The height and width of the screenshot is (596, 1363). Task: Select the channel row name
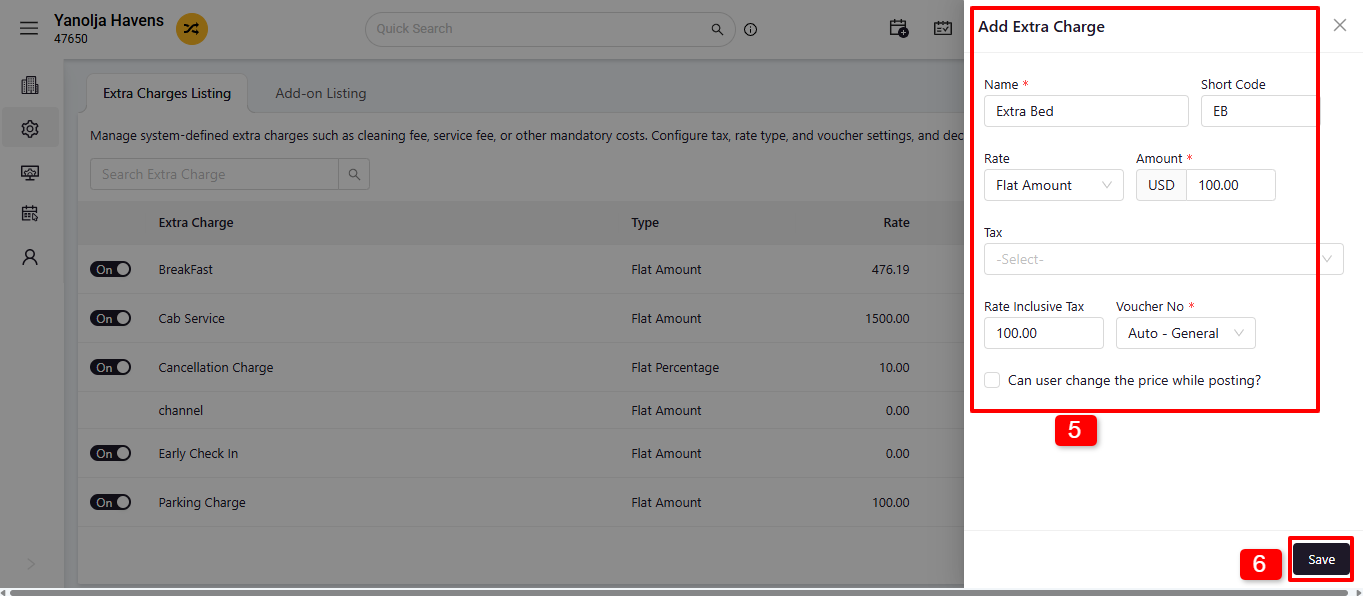(x=181, y=410)
